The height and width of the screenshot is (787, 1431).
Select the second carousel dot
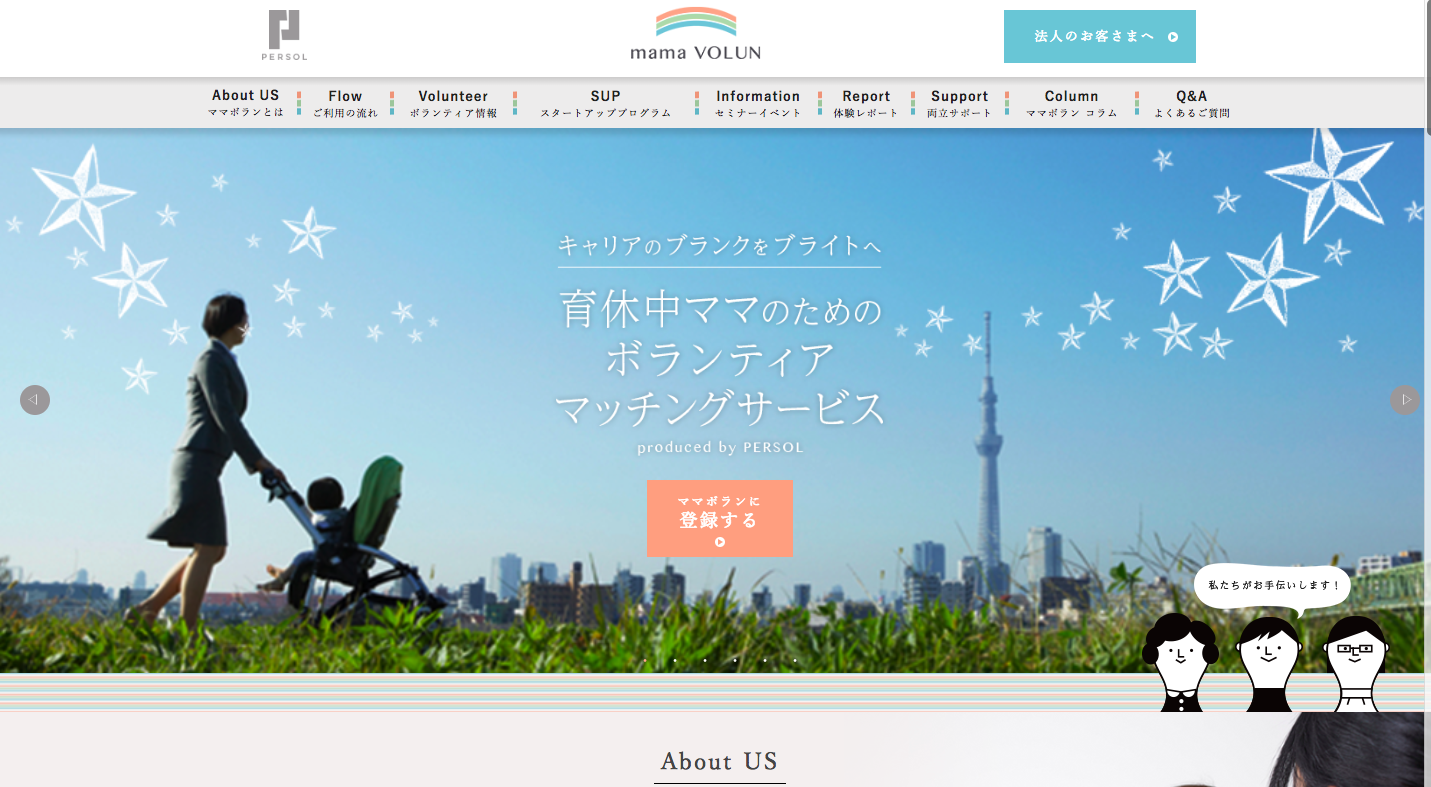pyautogui.click(x=675, y=660)
